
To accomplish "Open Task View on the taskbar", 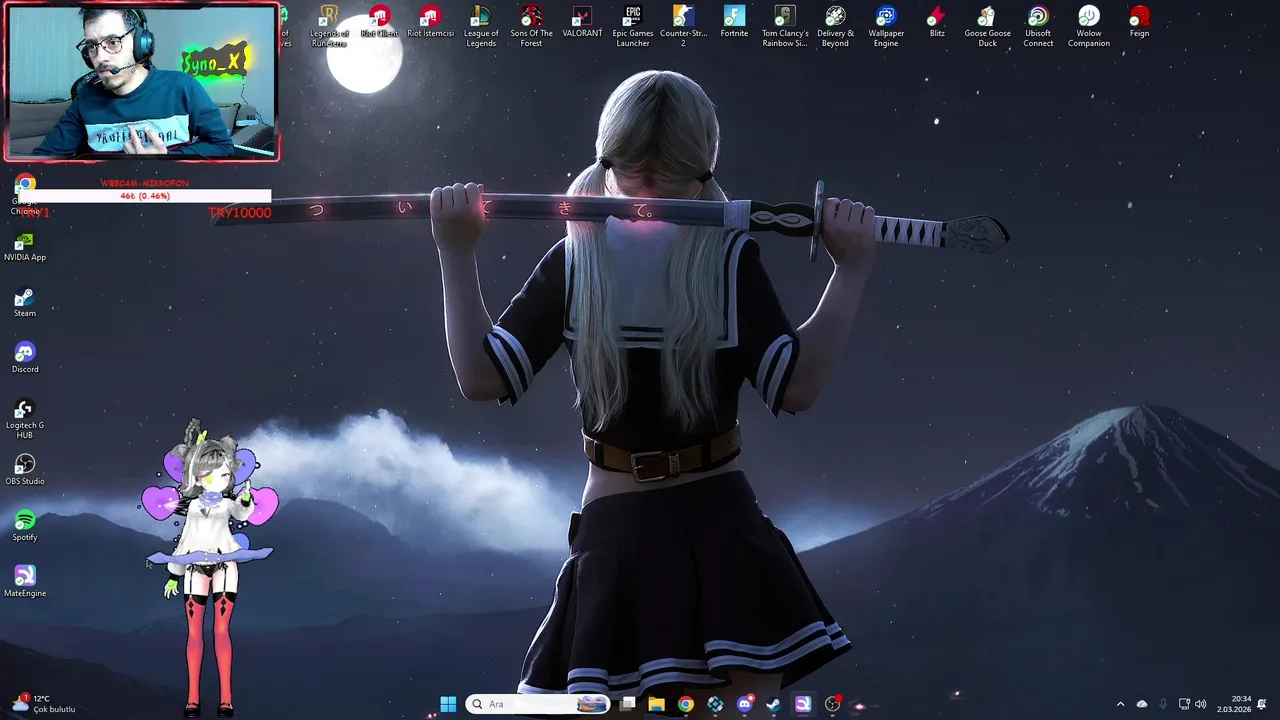I will click(627, 704).
